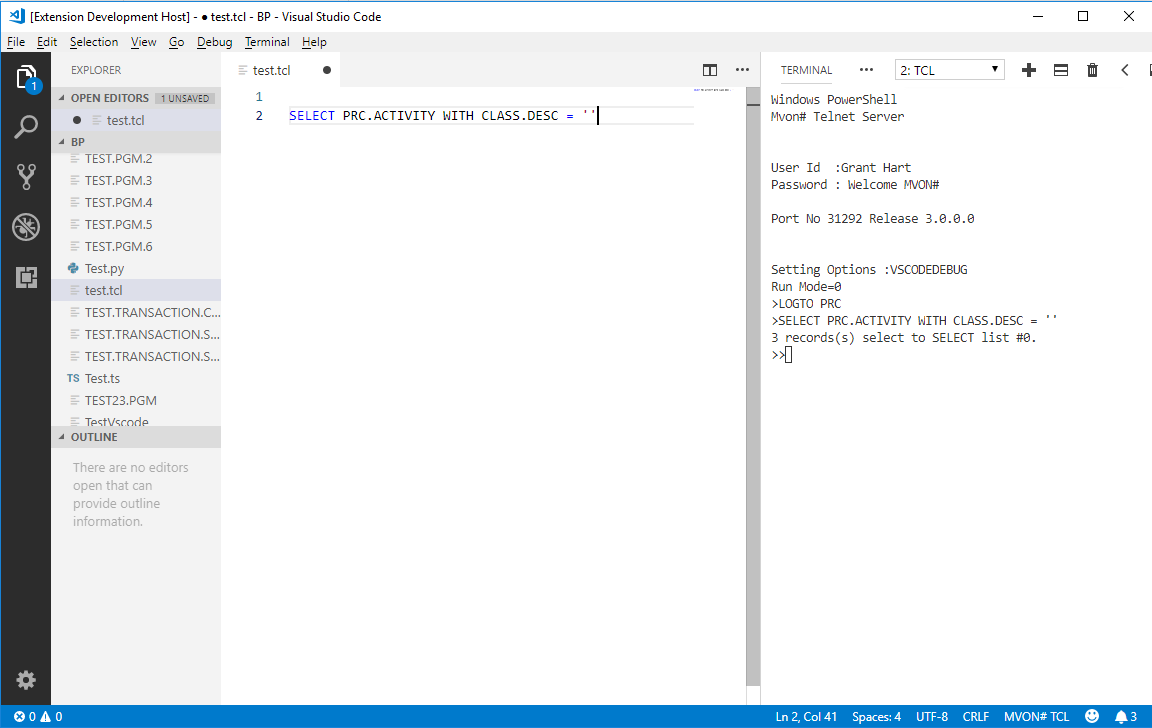Viewport: 1152px width, 728px height.
Task: Open the Help menu
Action: tap(314, 42)
